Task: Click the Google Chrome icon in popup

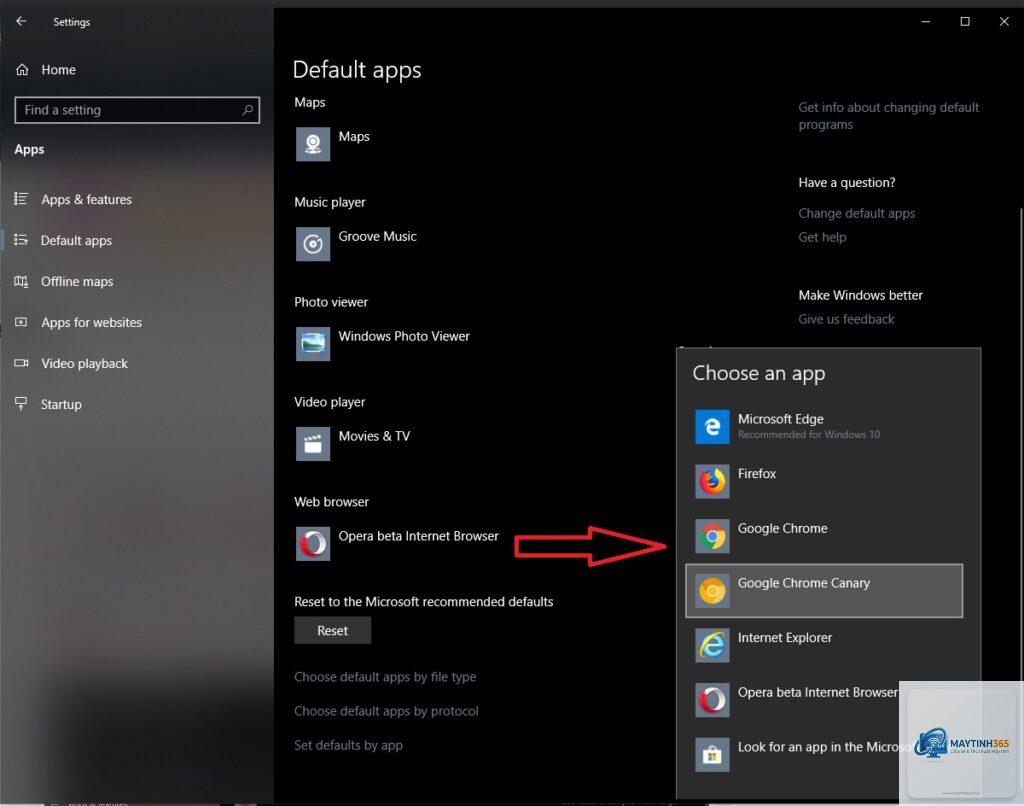Action: (712, 536)
